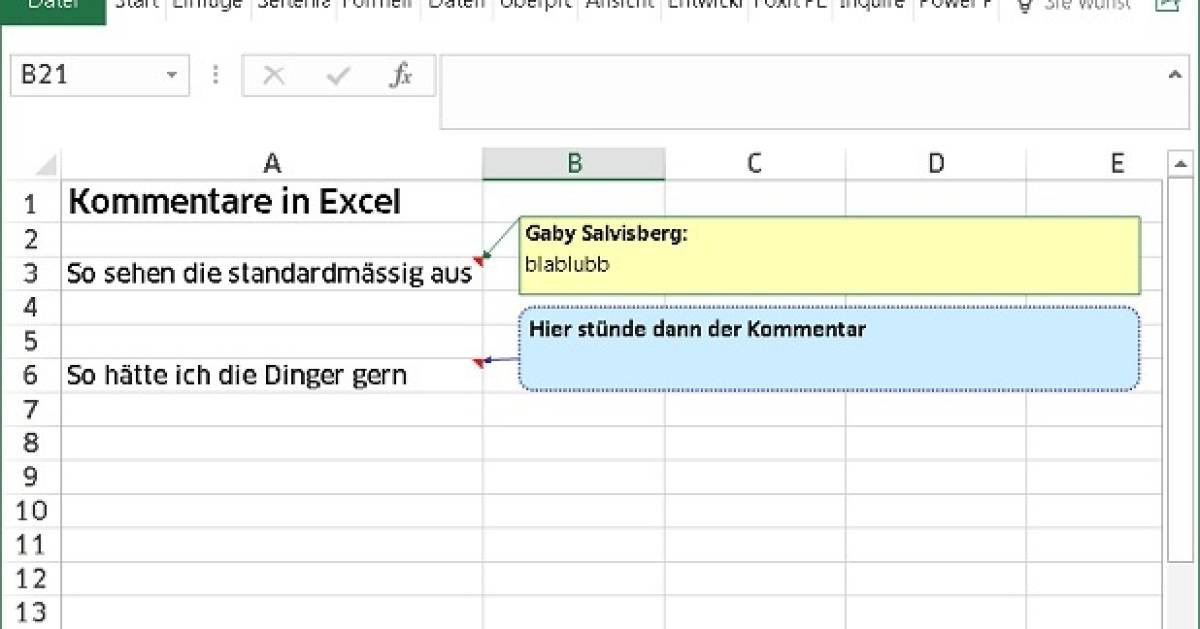Click the Select All corner triangle
Viewport: 1200px width, 629px height.
[x=46, y=165]
